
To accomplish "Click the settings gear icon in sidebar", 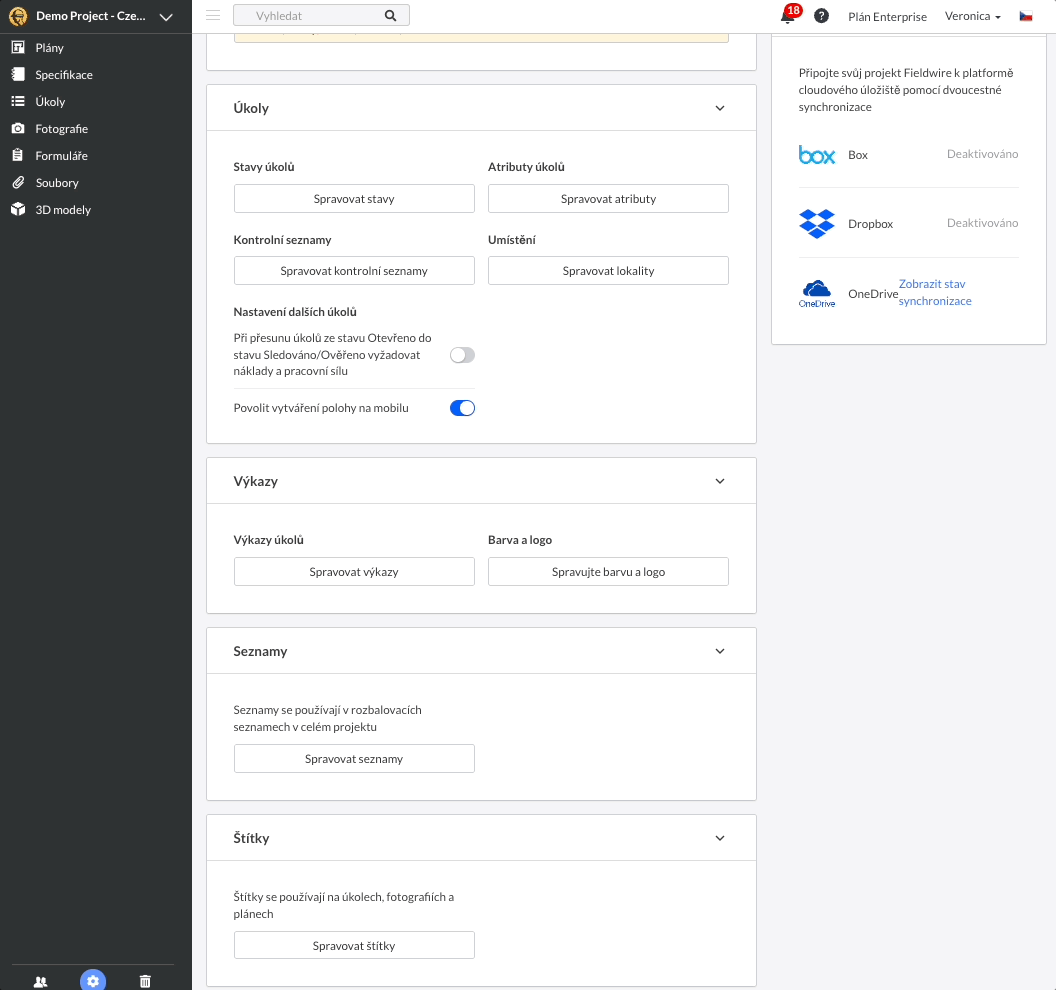I will [92, 981].
